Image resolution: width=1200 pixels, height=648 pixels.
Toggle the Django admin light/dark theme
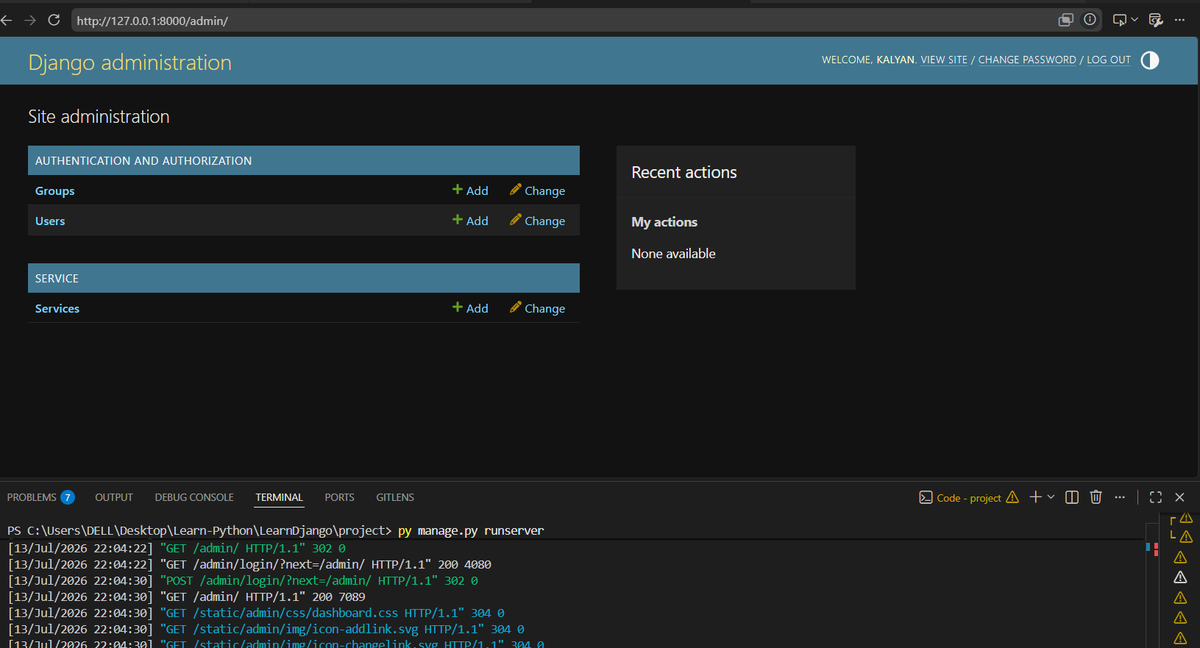pos(1150,60)
